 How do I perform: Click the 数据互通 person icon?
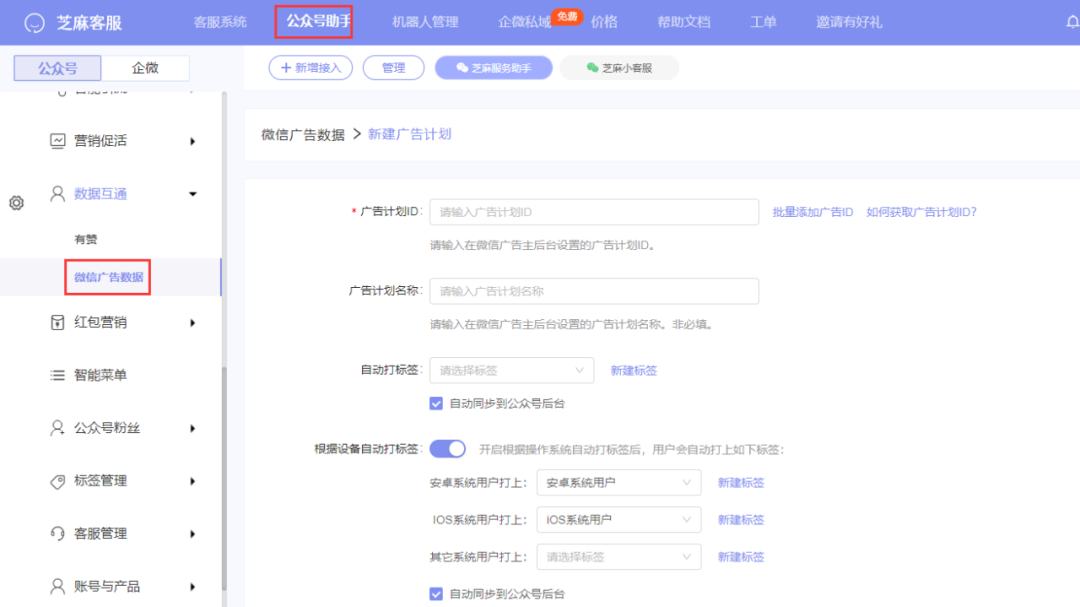tap(57, 194)
